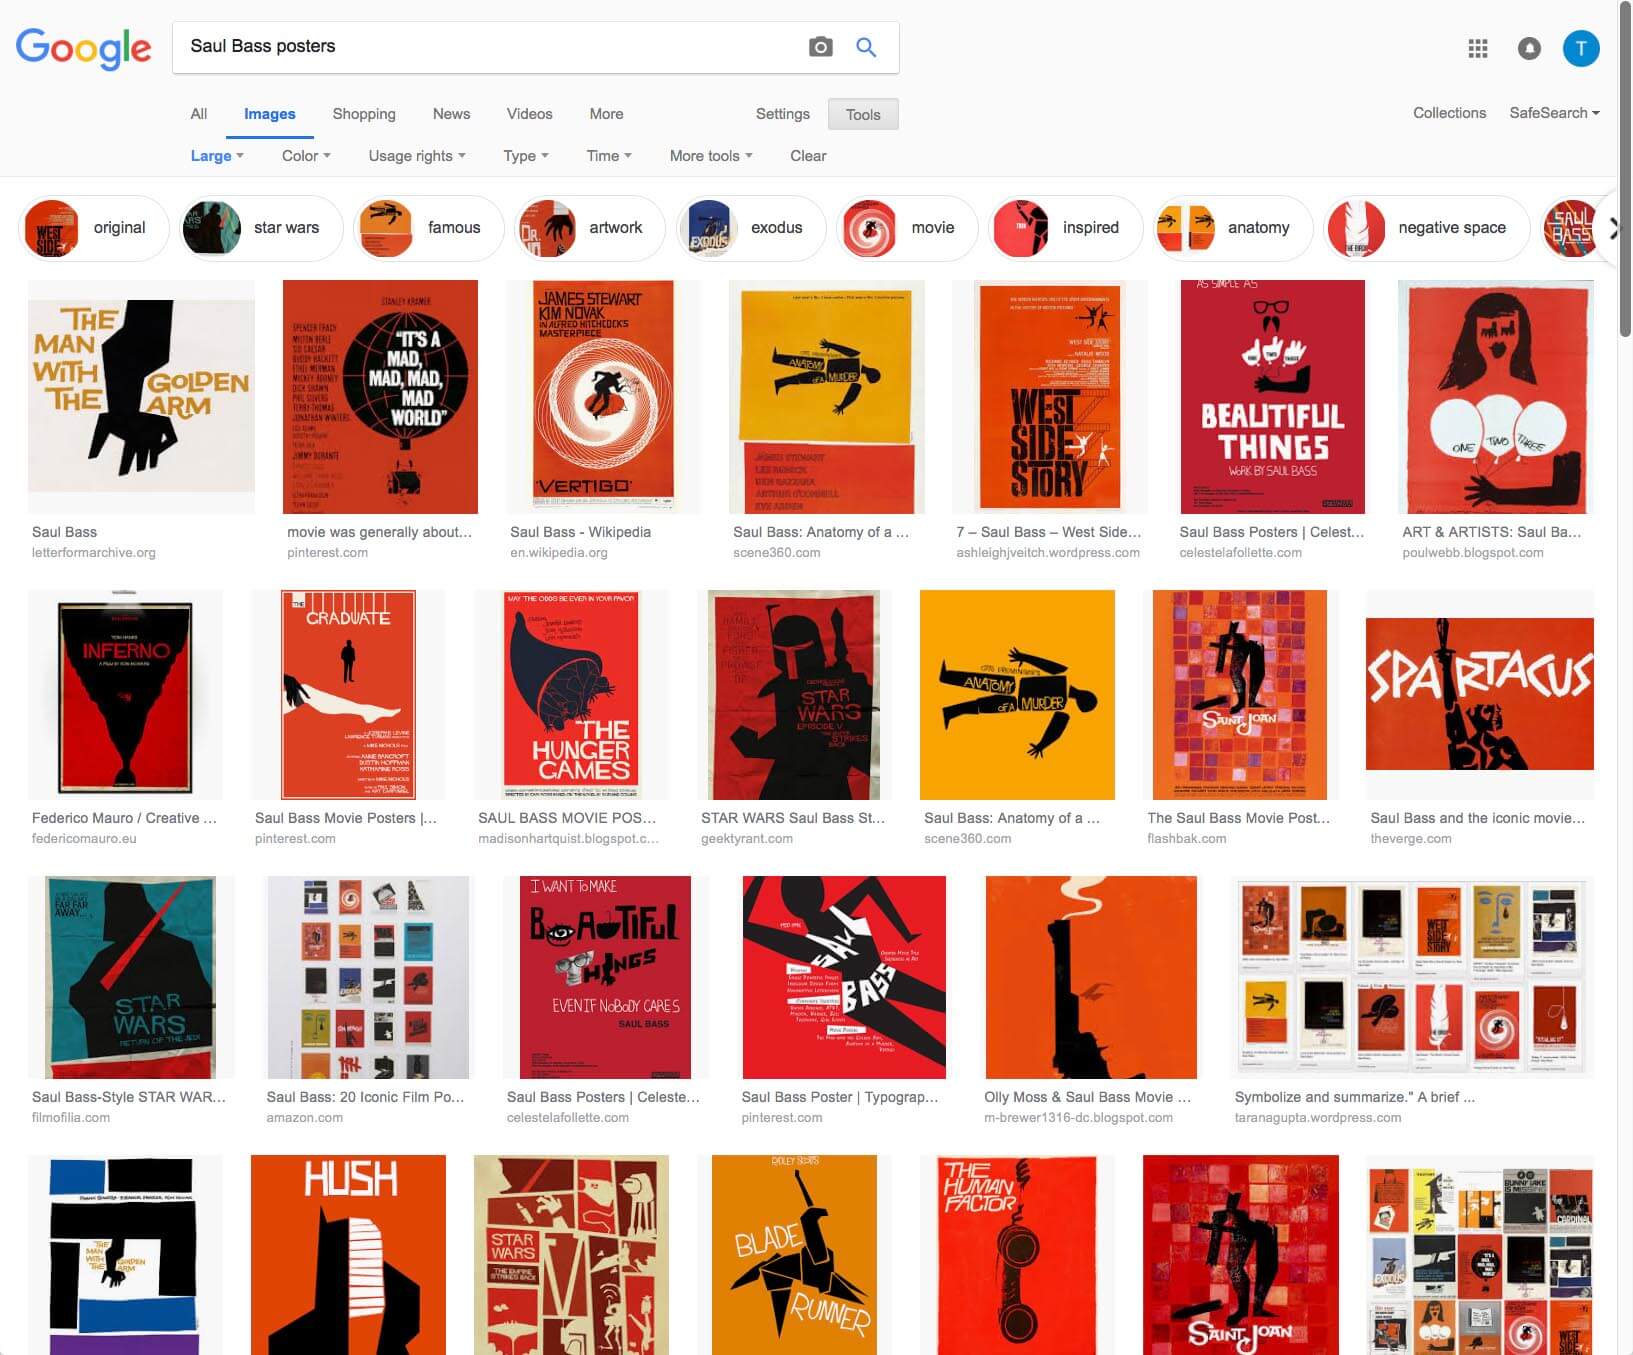
Task: Select the 'famous' suggestion chip
Action: tap(428, 228)
